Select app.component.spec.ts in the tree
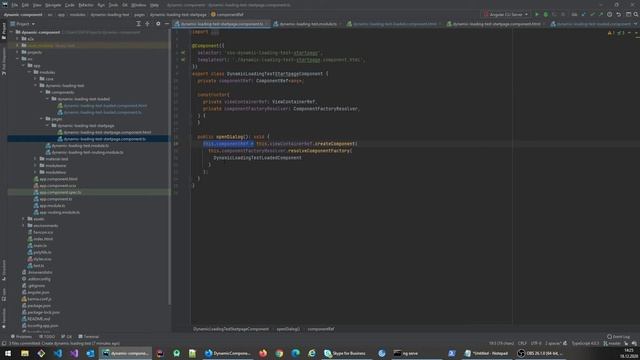Viewport: 640px width, 360px height. (x=58, y=192)
